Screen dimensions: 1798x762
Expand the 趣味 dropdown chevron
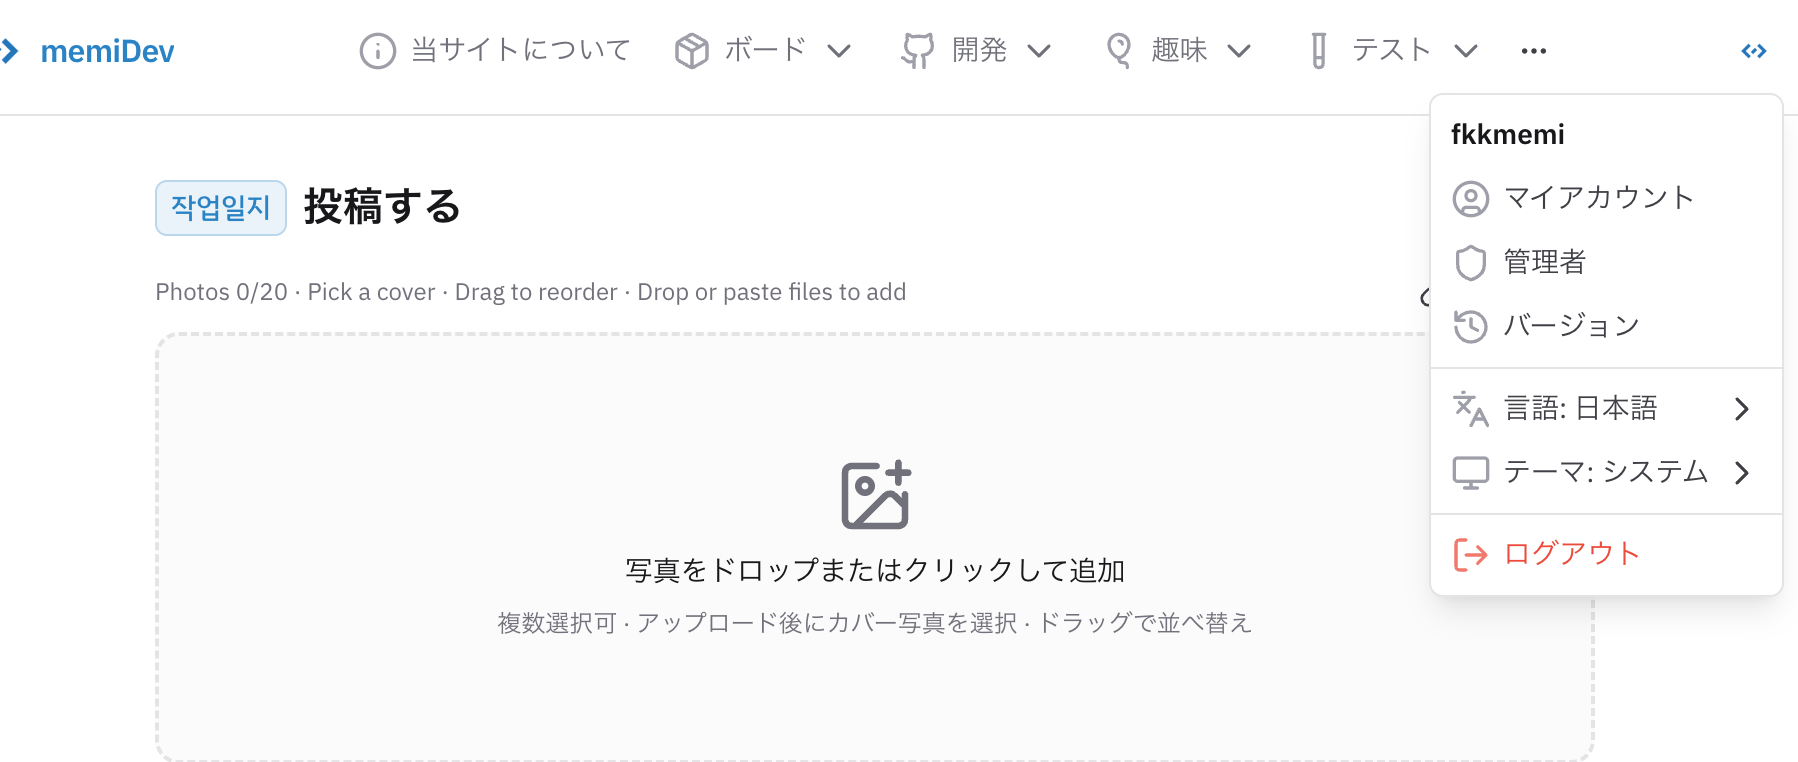point(1239,51)
